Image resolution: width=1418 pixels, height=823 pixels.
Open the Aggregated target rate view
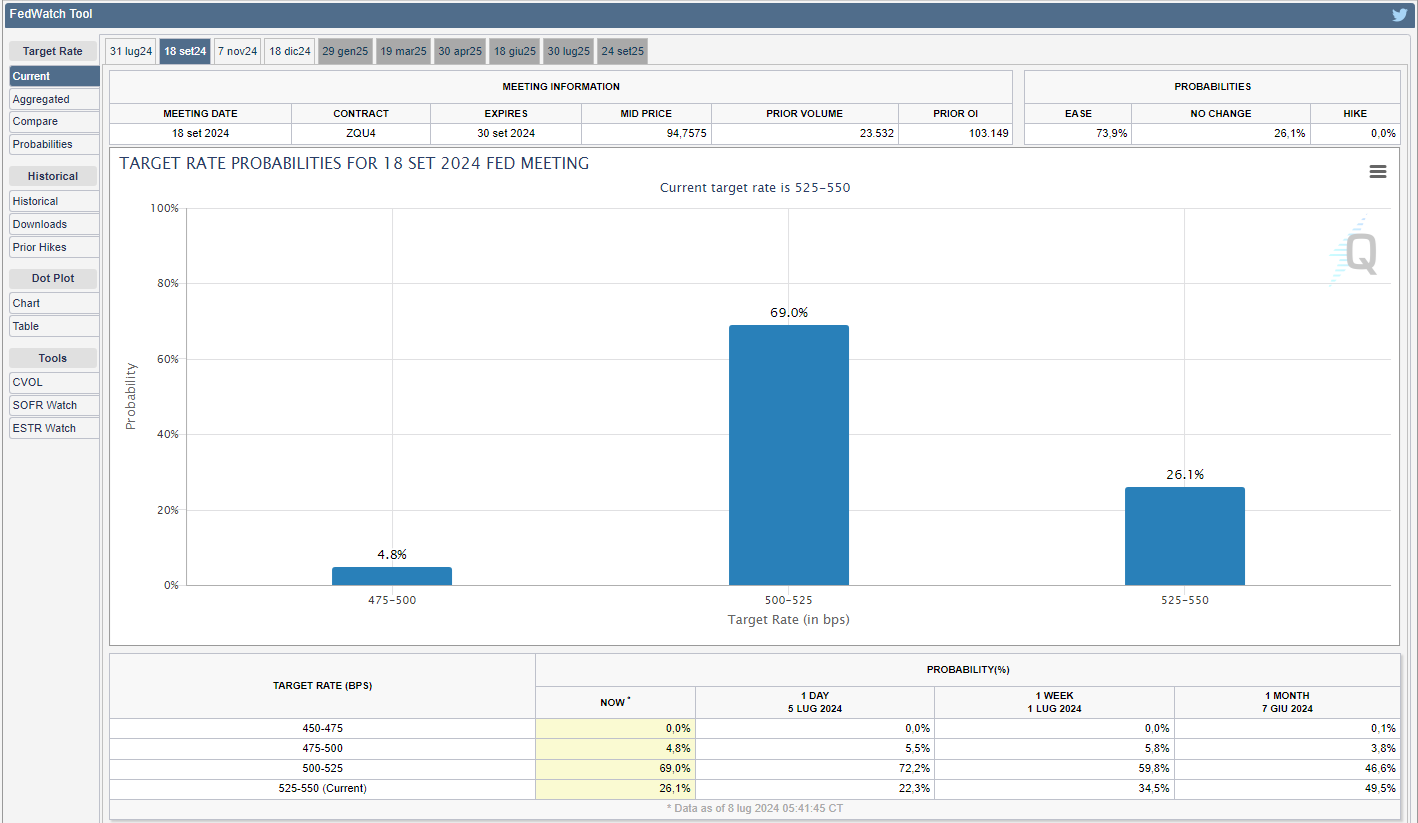point(54,99)
